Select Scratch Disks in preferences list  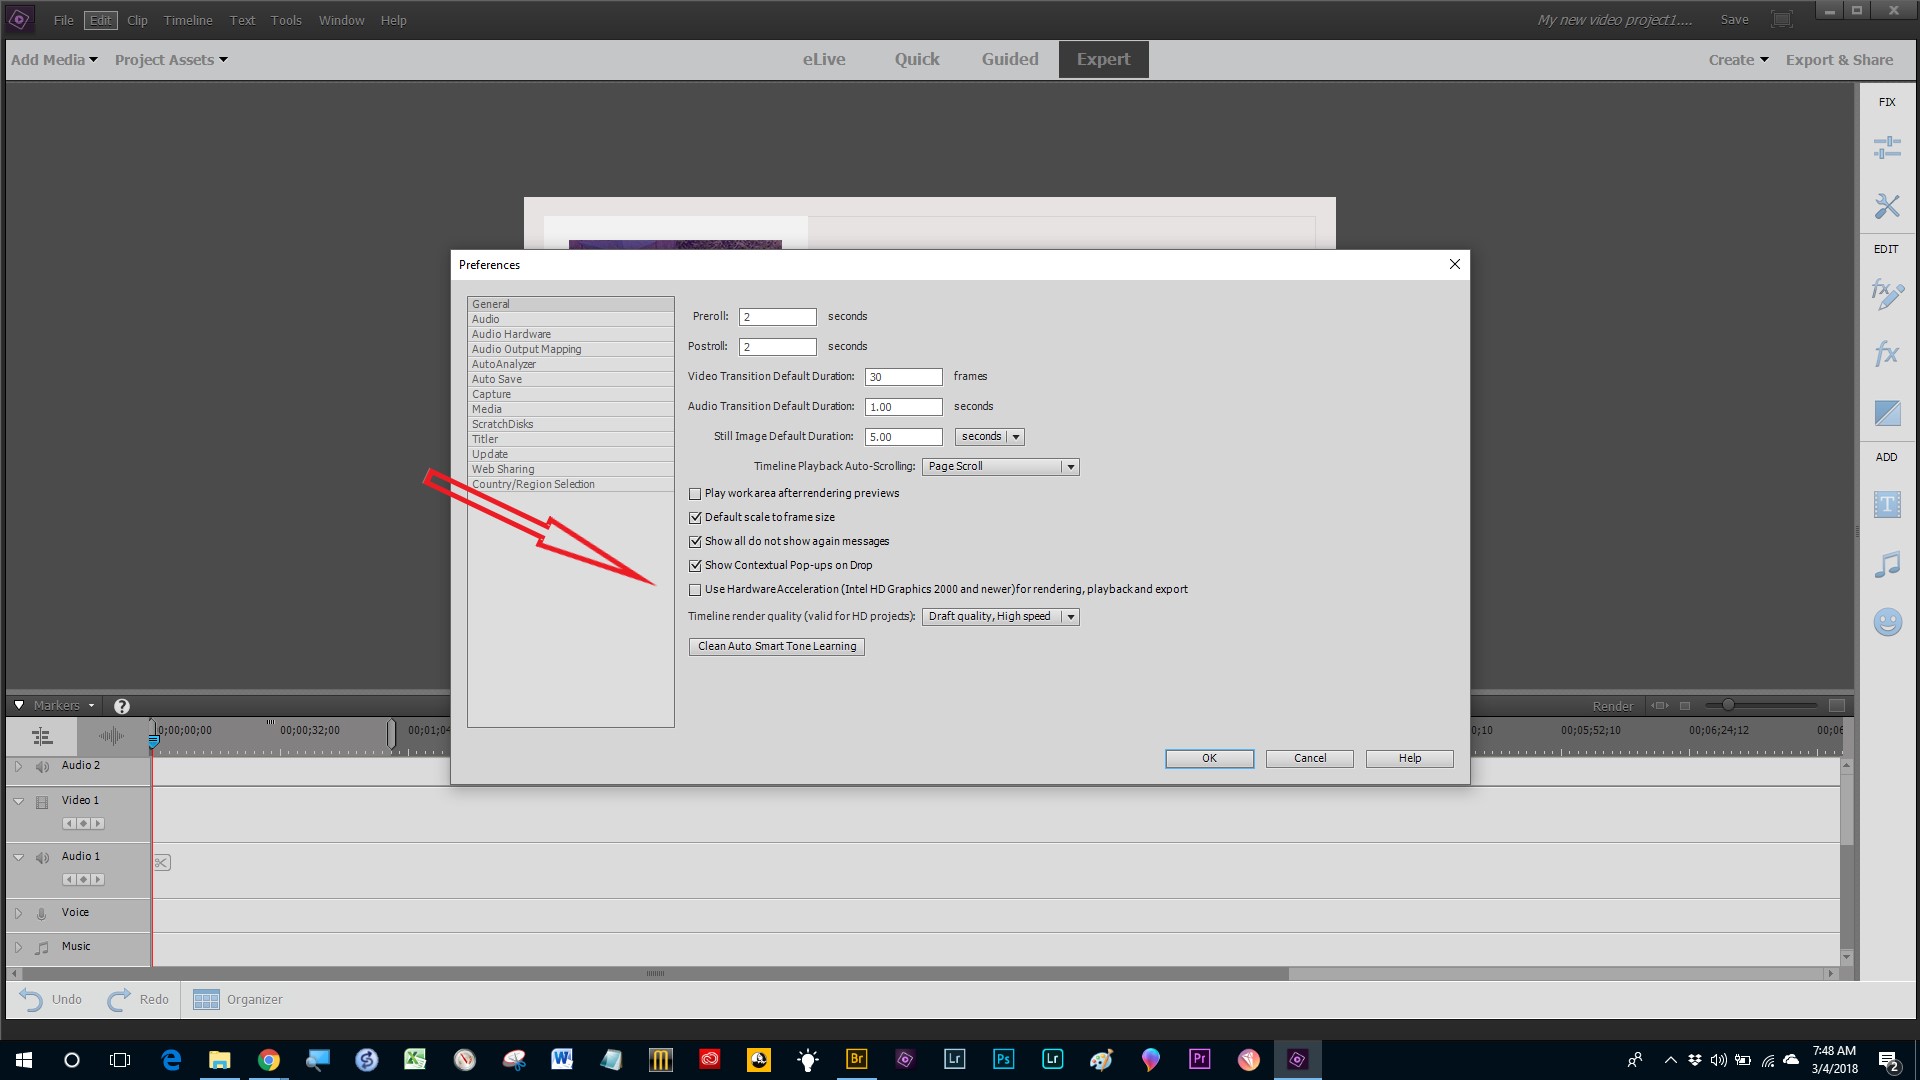pos(570,425)
